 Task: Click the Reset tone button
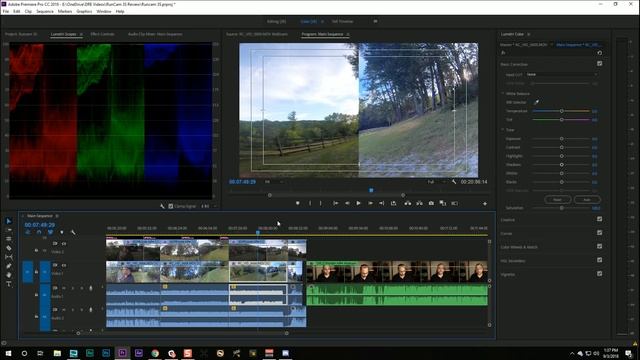click(558, 200)
